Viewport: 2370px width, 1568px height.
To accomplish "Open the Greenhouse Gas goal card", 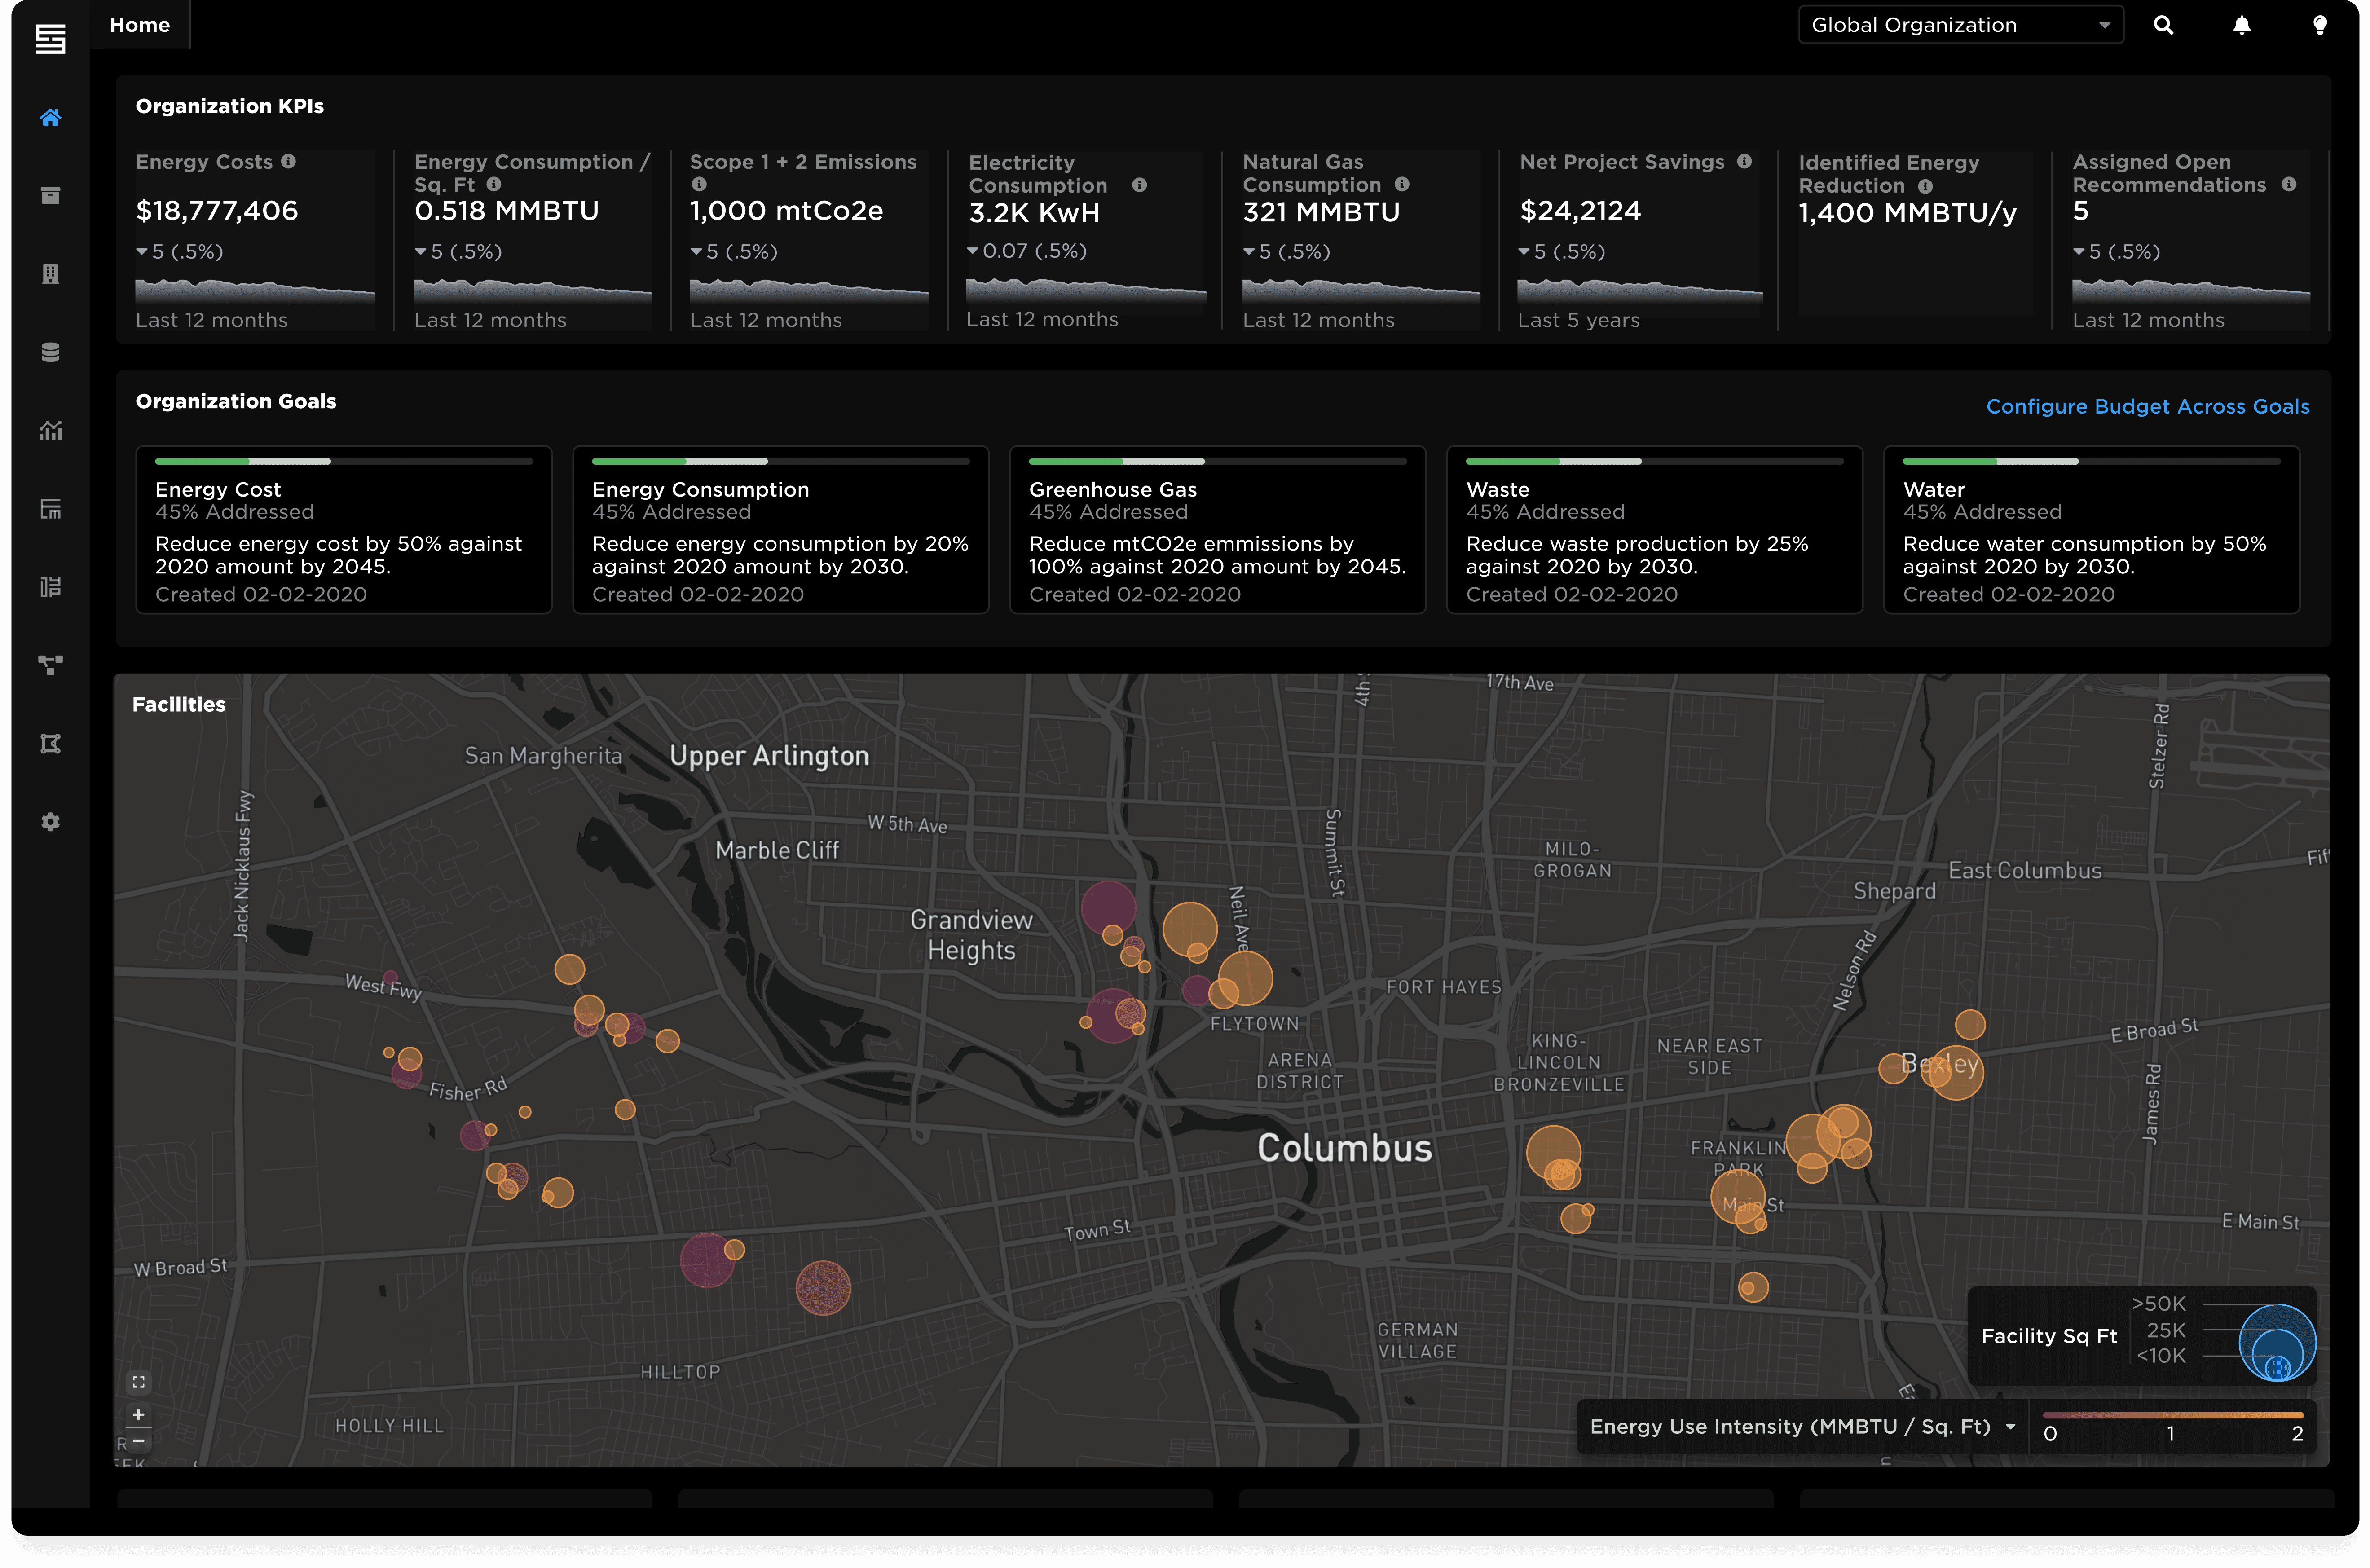I will tap(1217, 530).
